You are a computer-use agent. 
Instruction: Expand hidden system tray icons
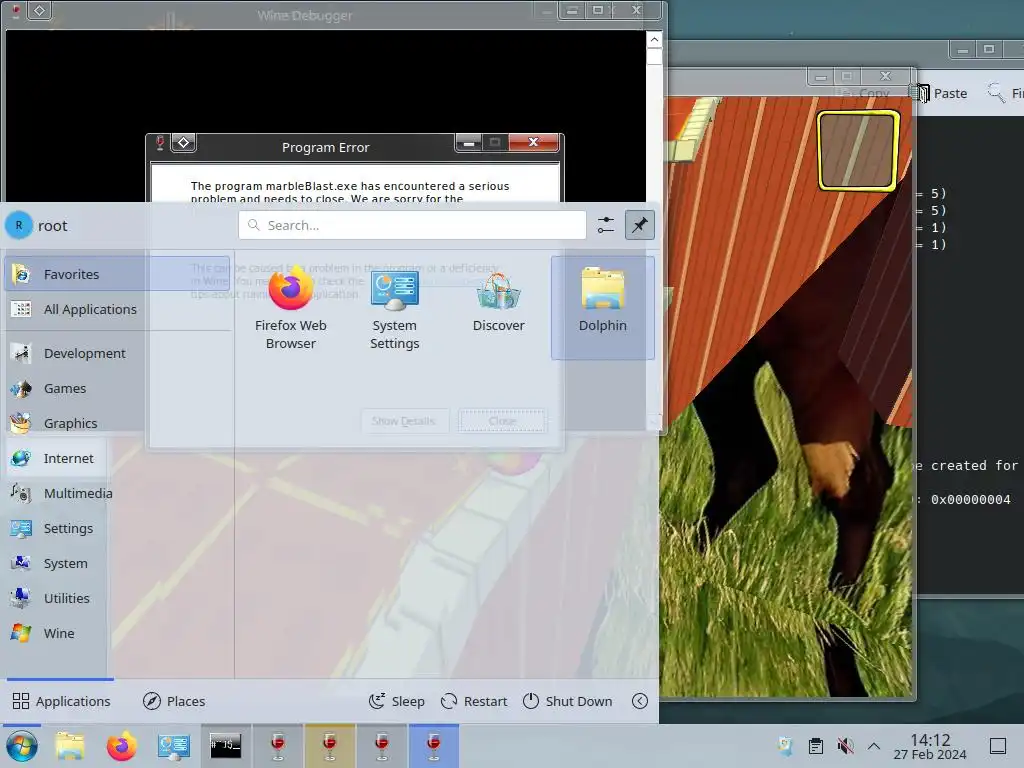pyautogui.click(x=874, y=746)
